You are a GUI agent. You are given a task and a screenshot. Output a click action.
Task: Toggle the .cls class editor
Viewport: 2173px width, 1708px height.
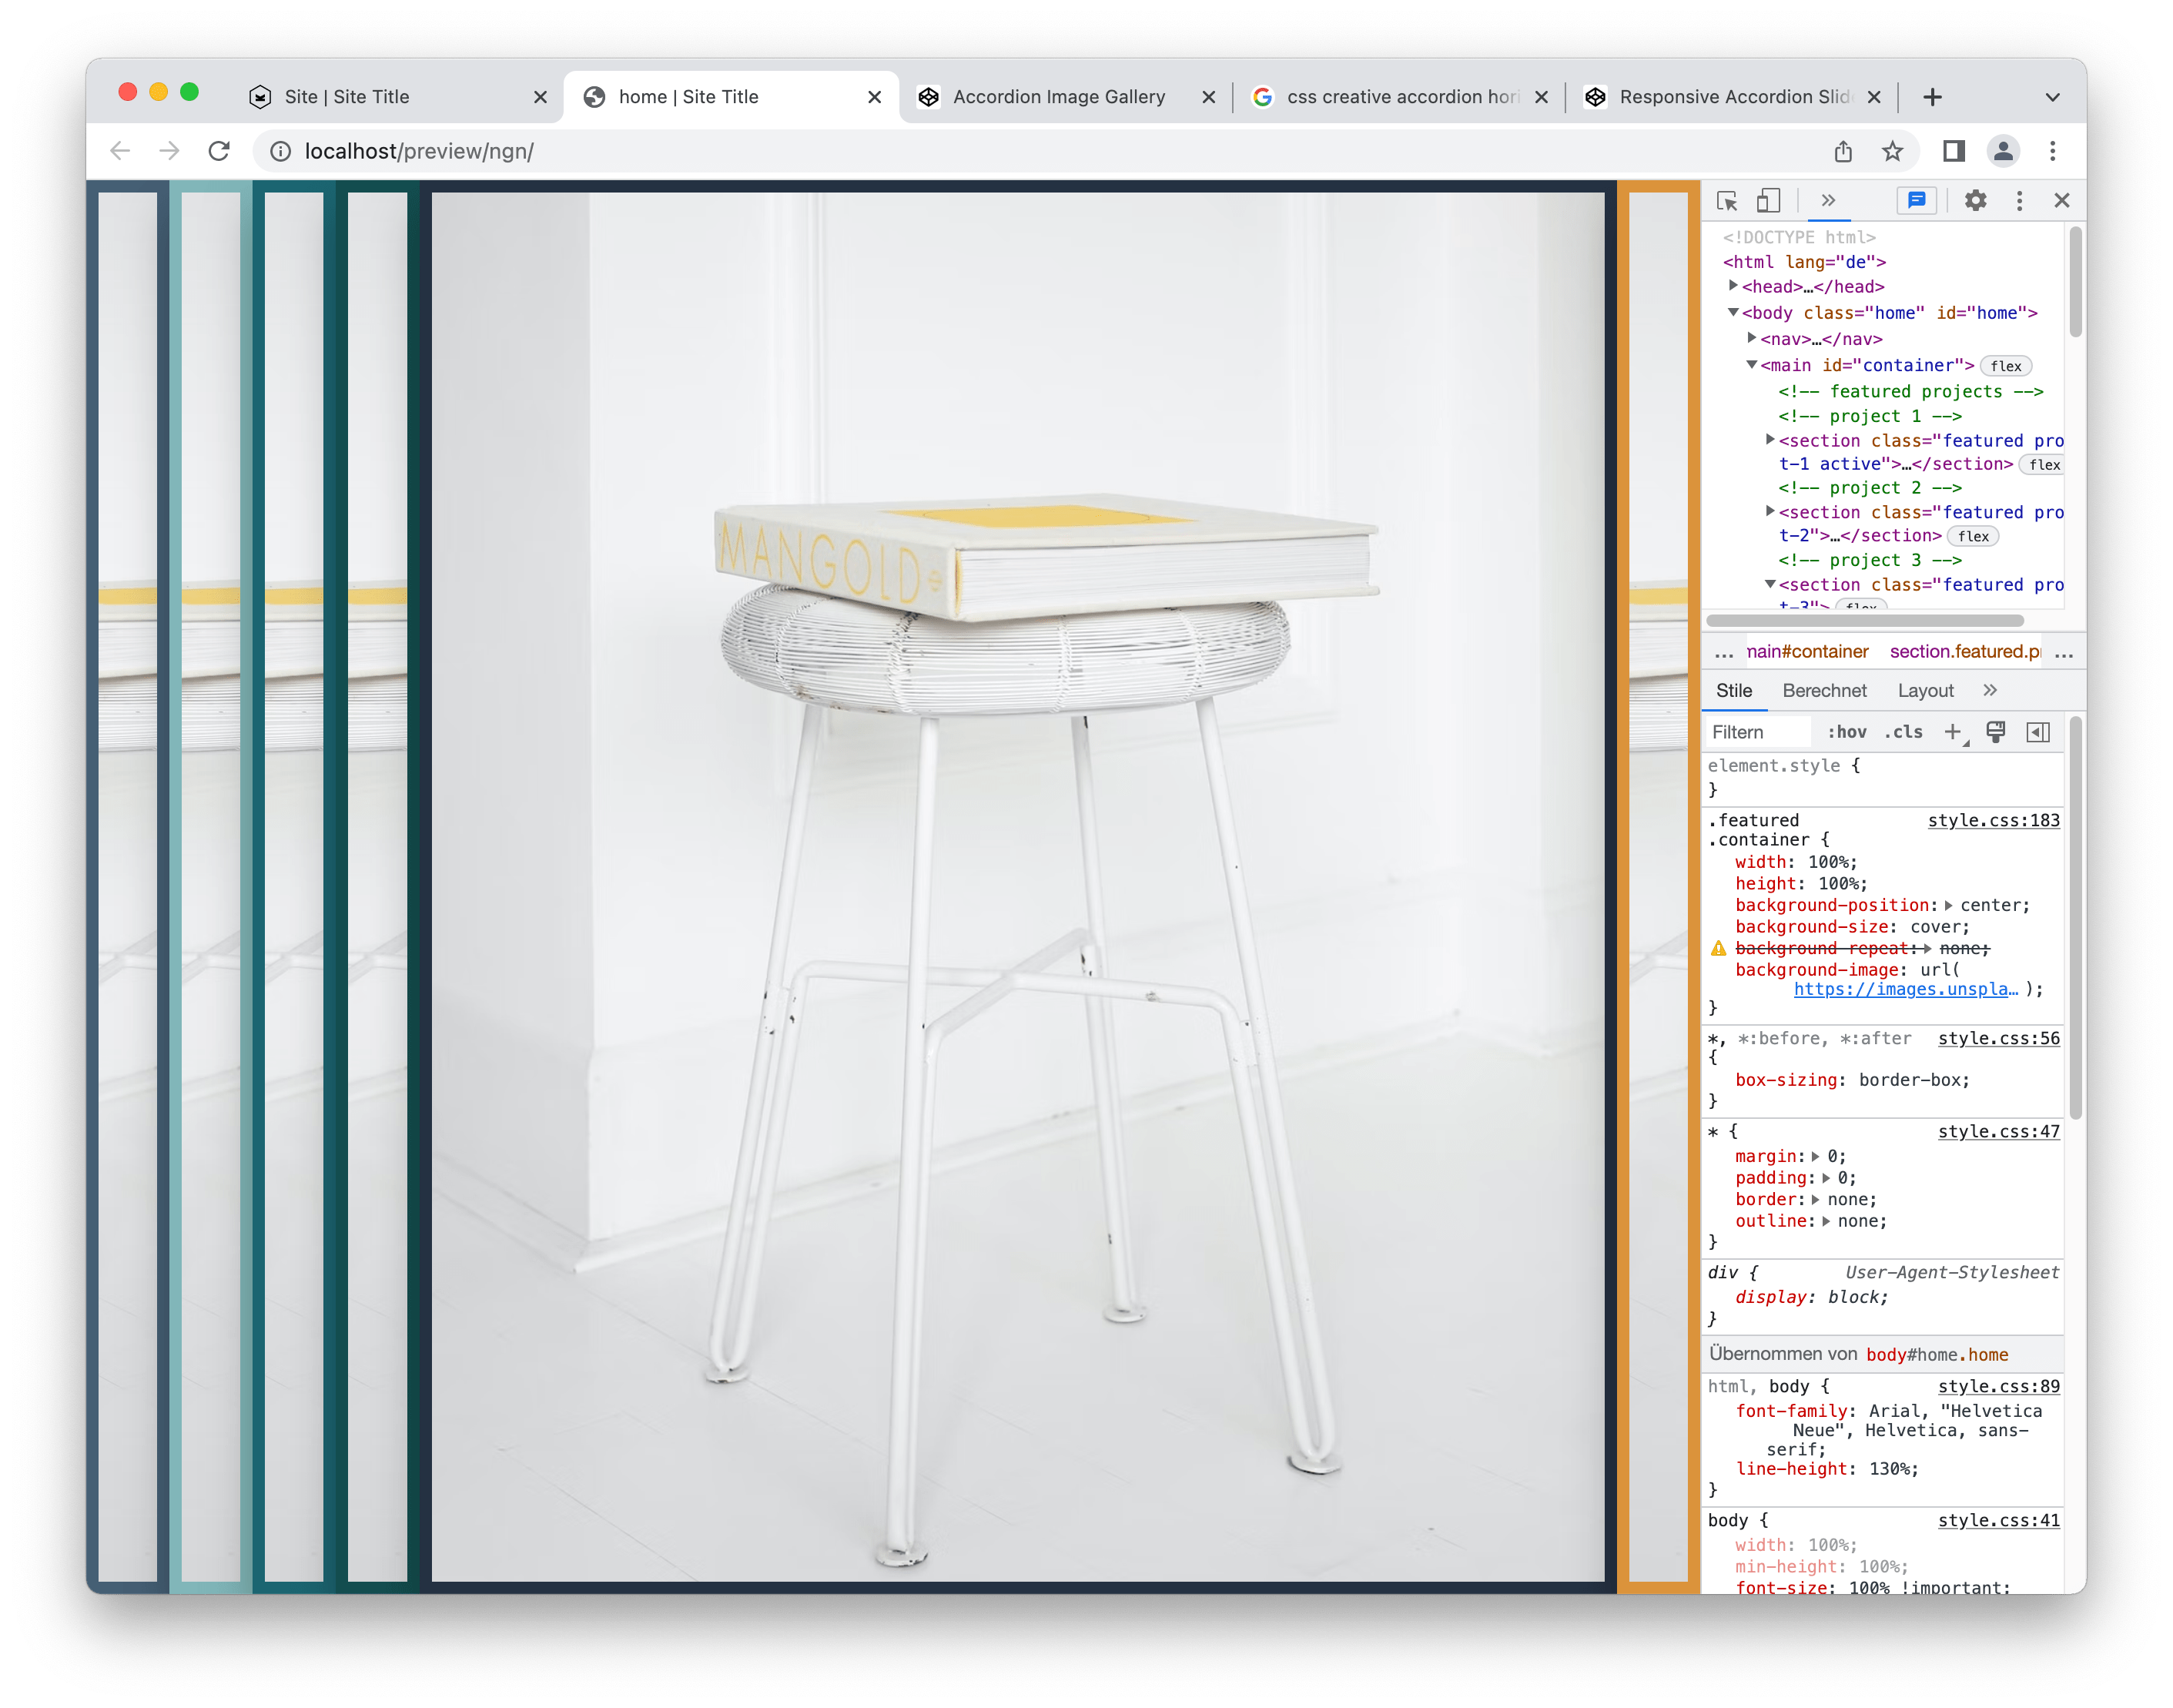pyautogui.click(x=1903, y=732)
